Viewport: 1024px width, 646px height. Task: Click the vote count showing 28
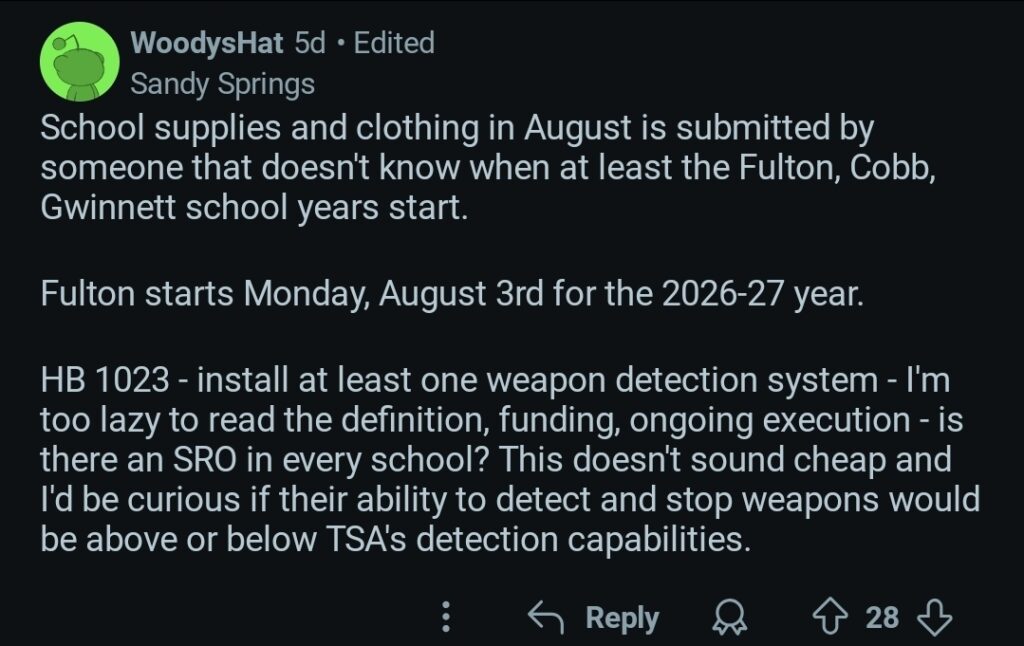pyautogui.click(x=881, y=617)
